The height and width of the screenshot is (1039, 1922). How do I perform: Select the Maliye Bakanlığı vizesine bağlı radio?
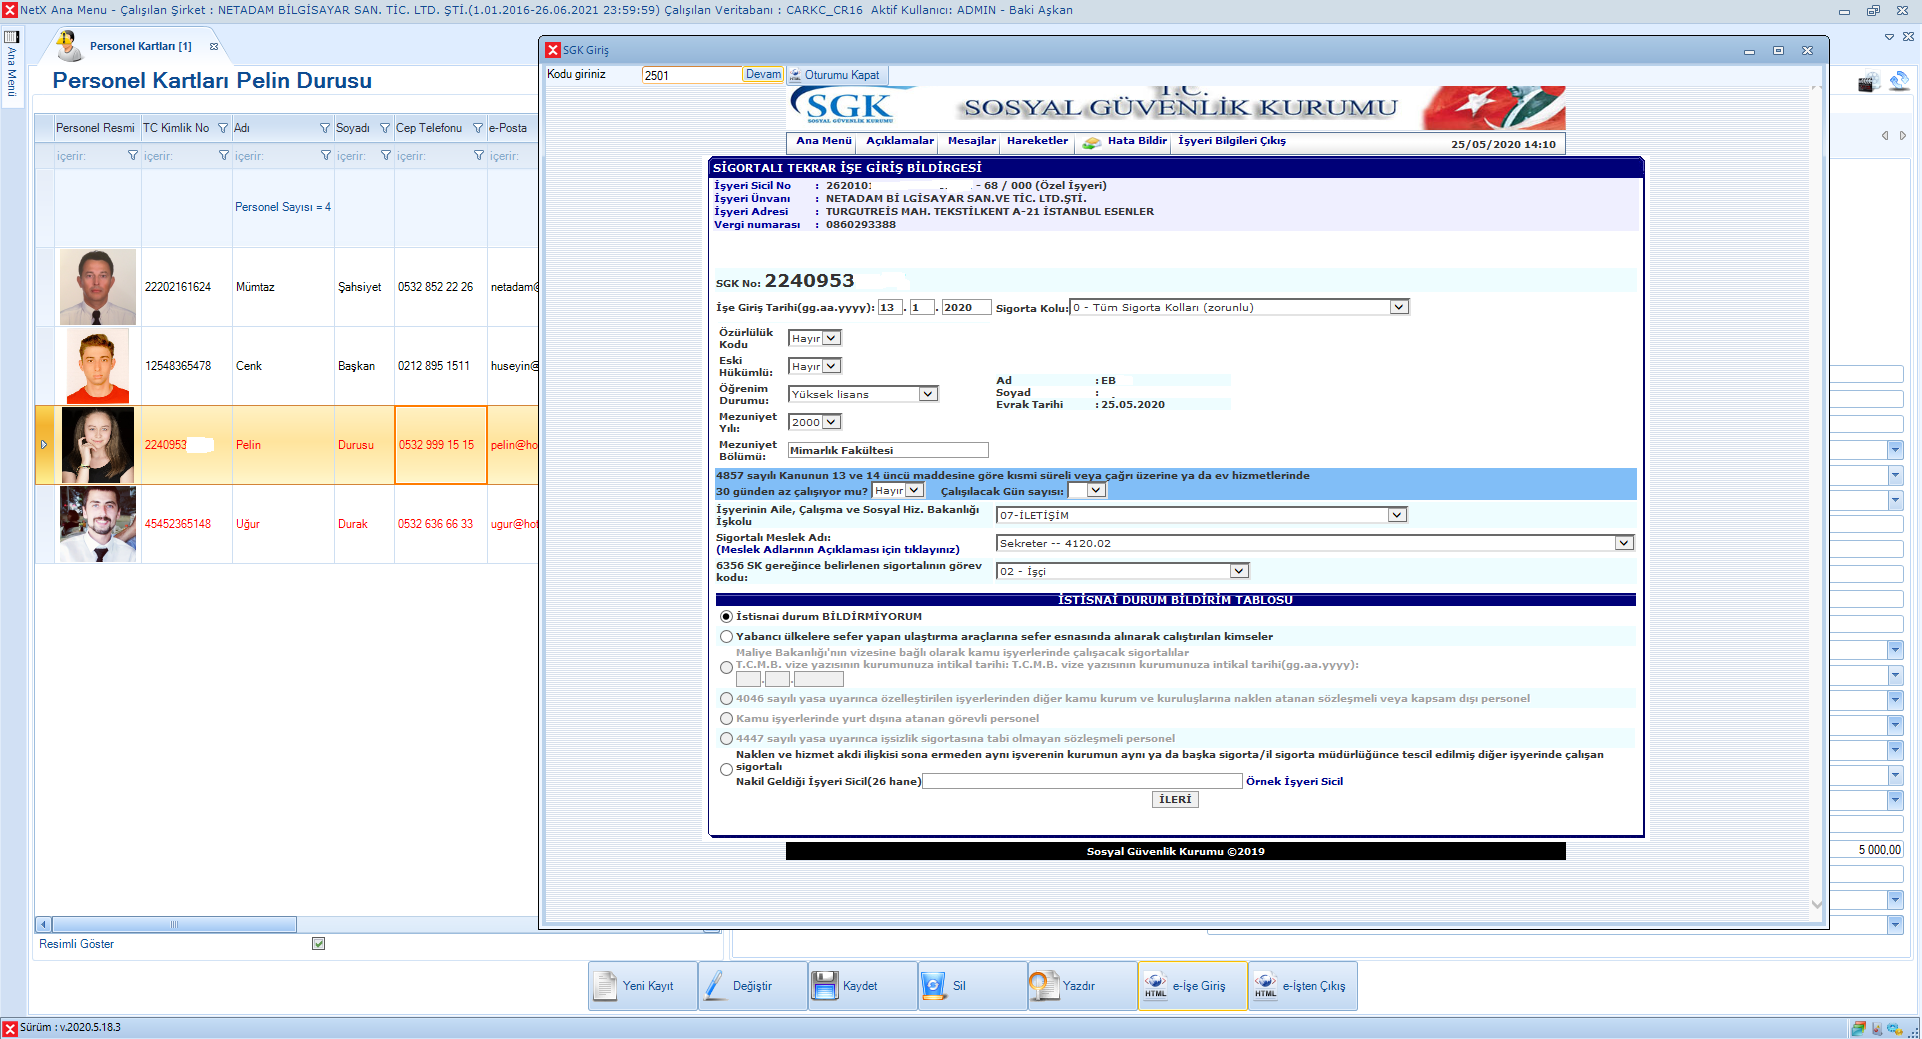click(727, 668)
